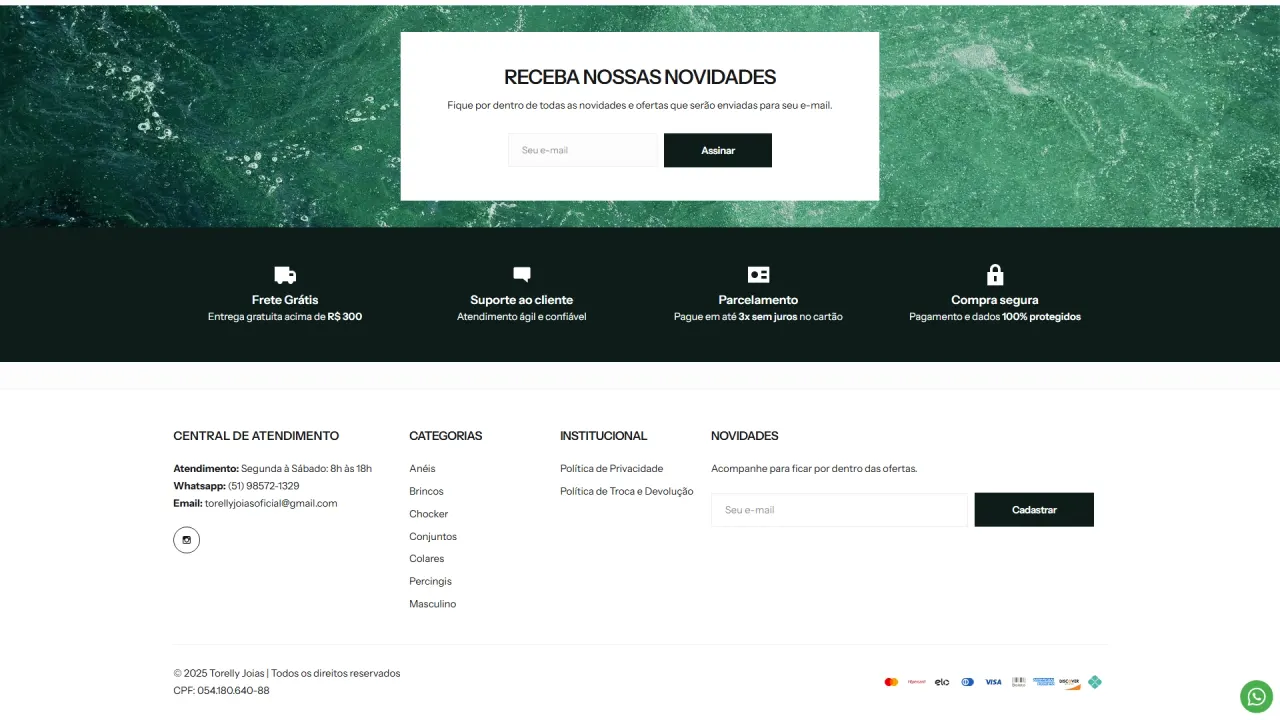Open the Percingis category
The width and height of the screenshot is (1280, 720).
coord(431,581)
